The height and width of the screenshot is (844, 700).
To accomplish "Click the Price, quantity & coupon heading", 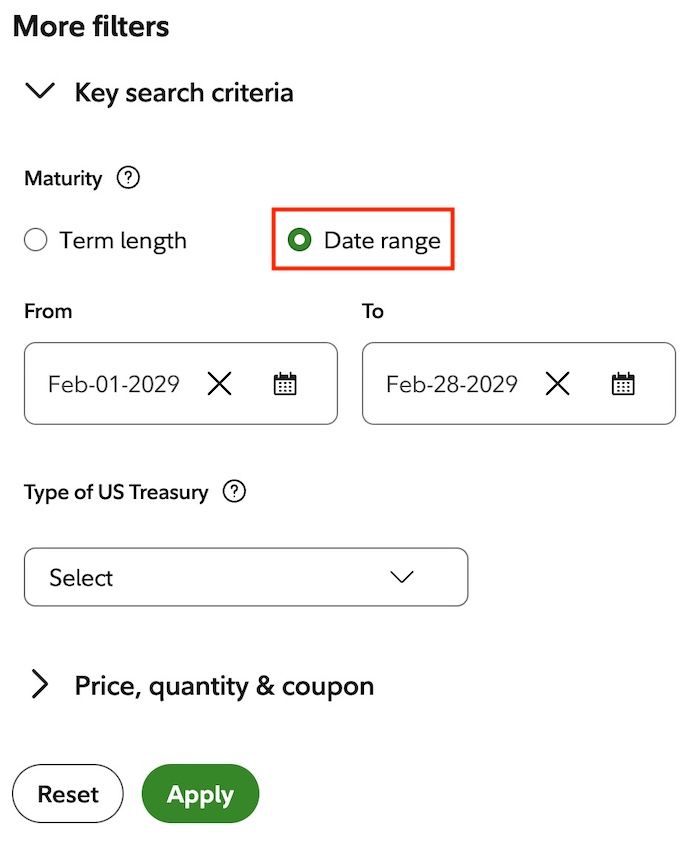I will (224, 686).
